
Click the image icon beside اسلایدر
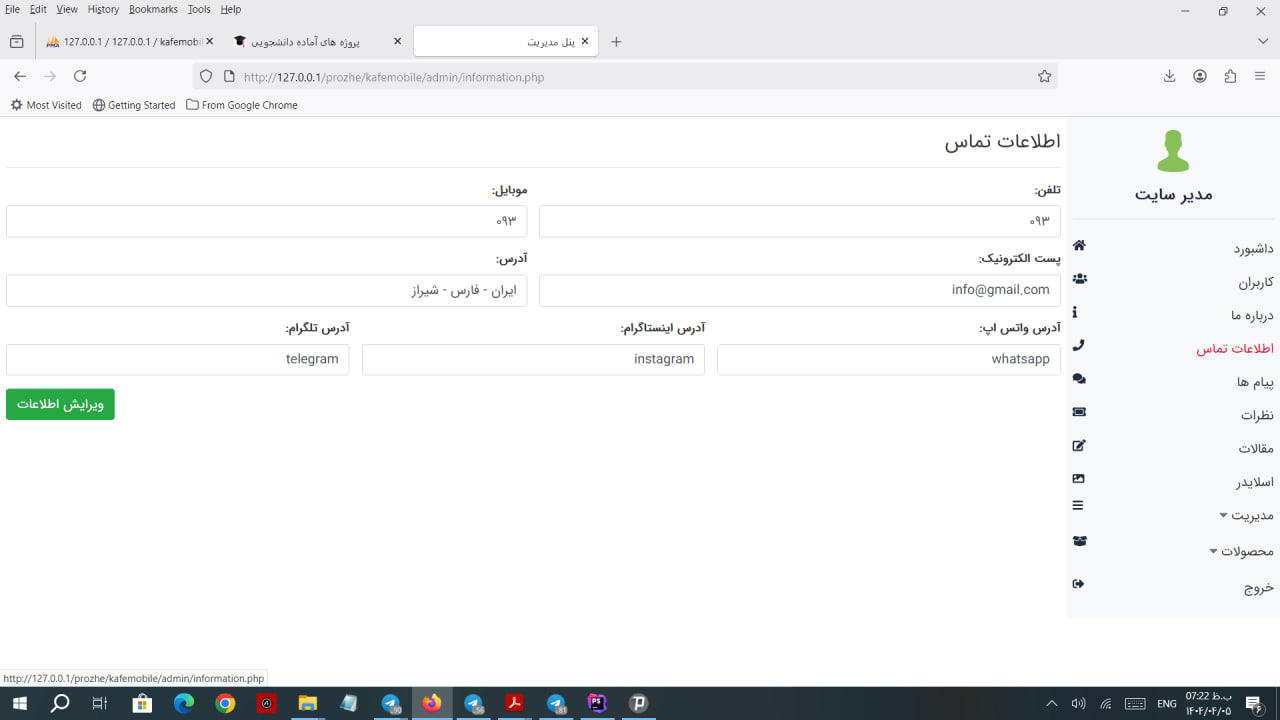[1079, 479]
